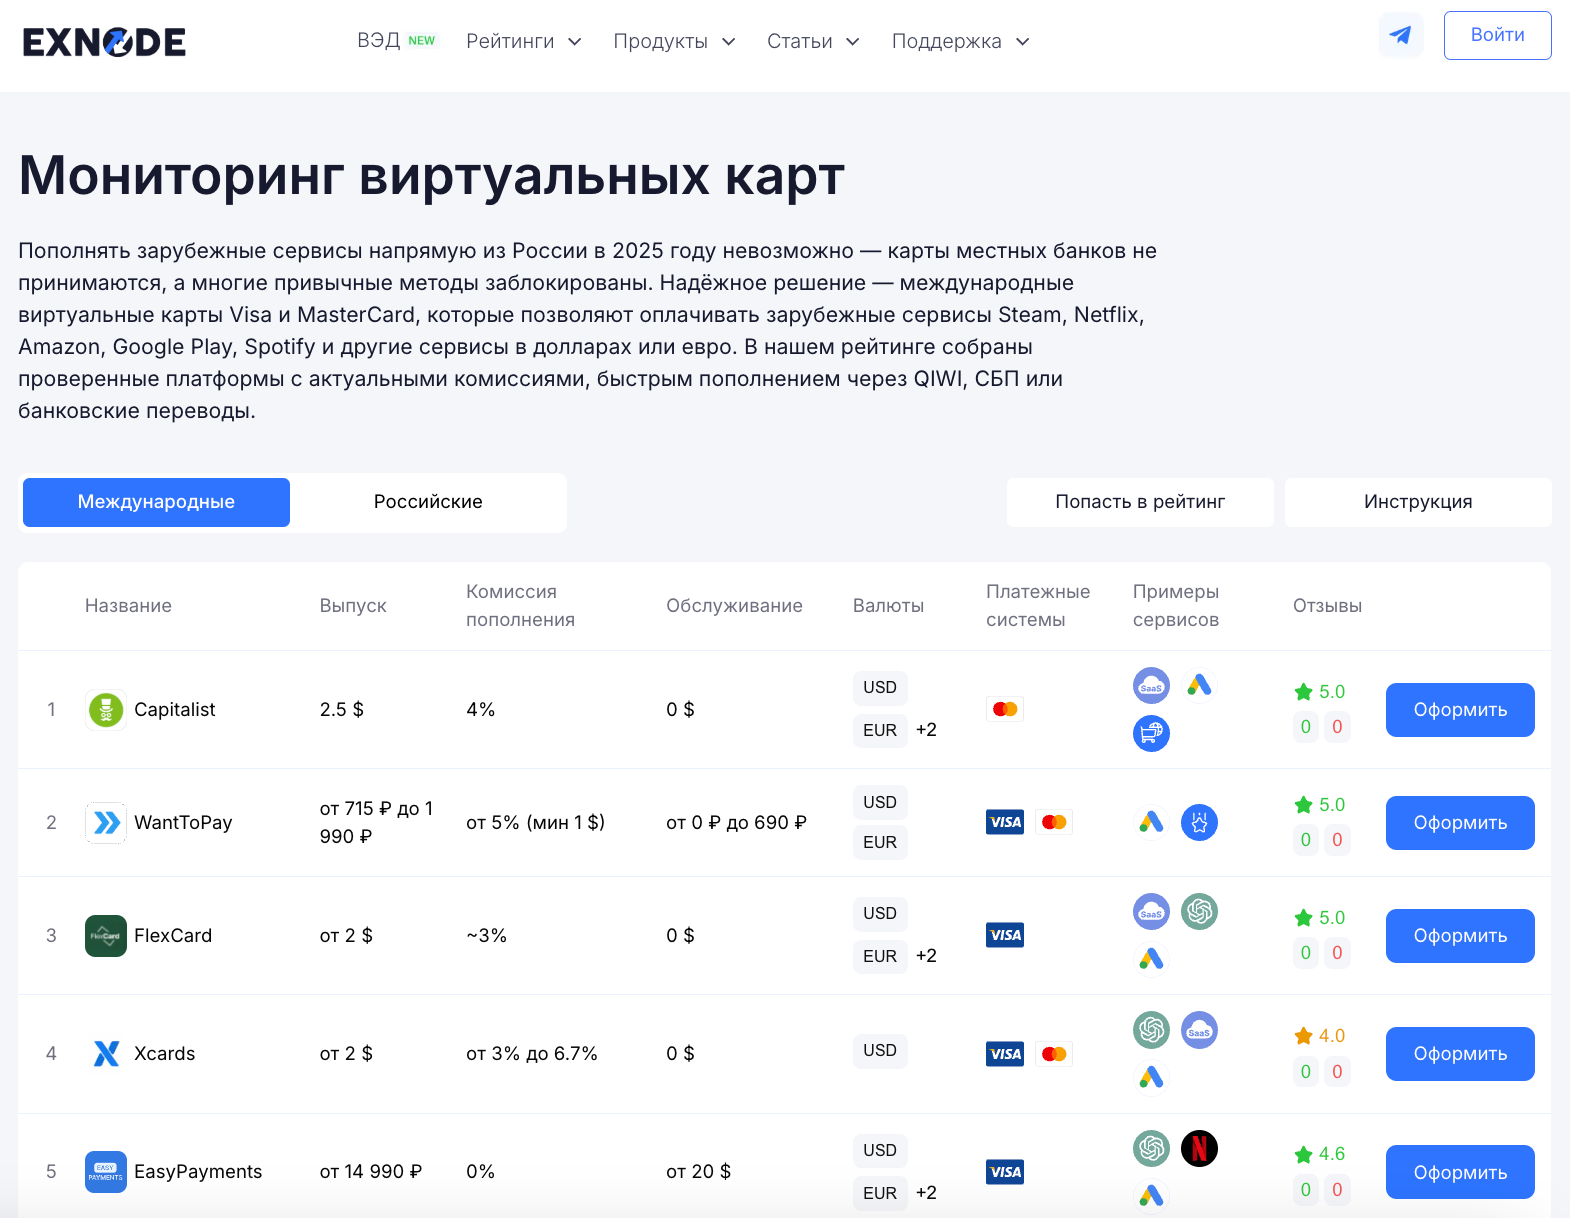Click the EasyPayments logo icon
Screen dimensions: 1570x1218
(106, 1172)
